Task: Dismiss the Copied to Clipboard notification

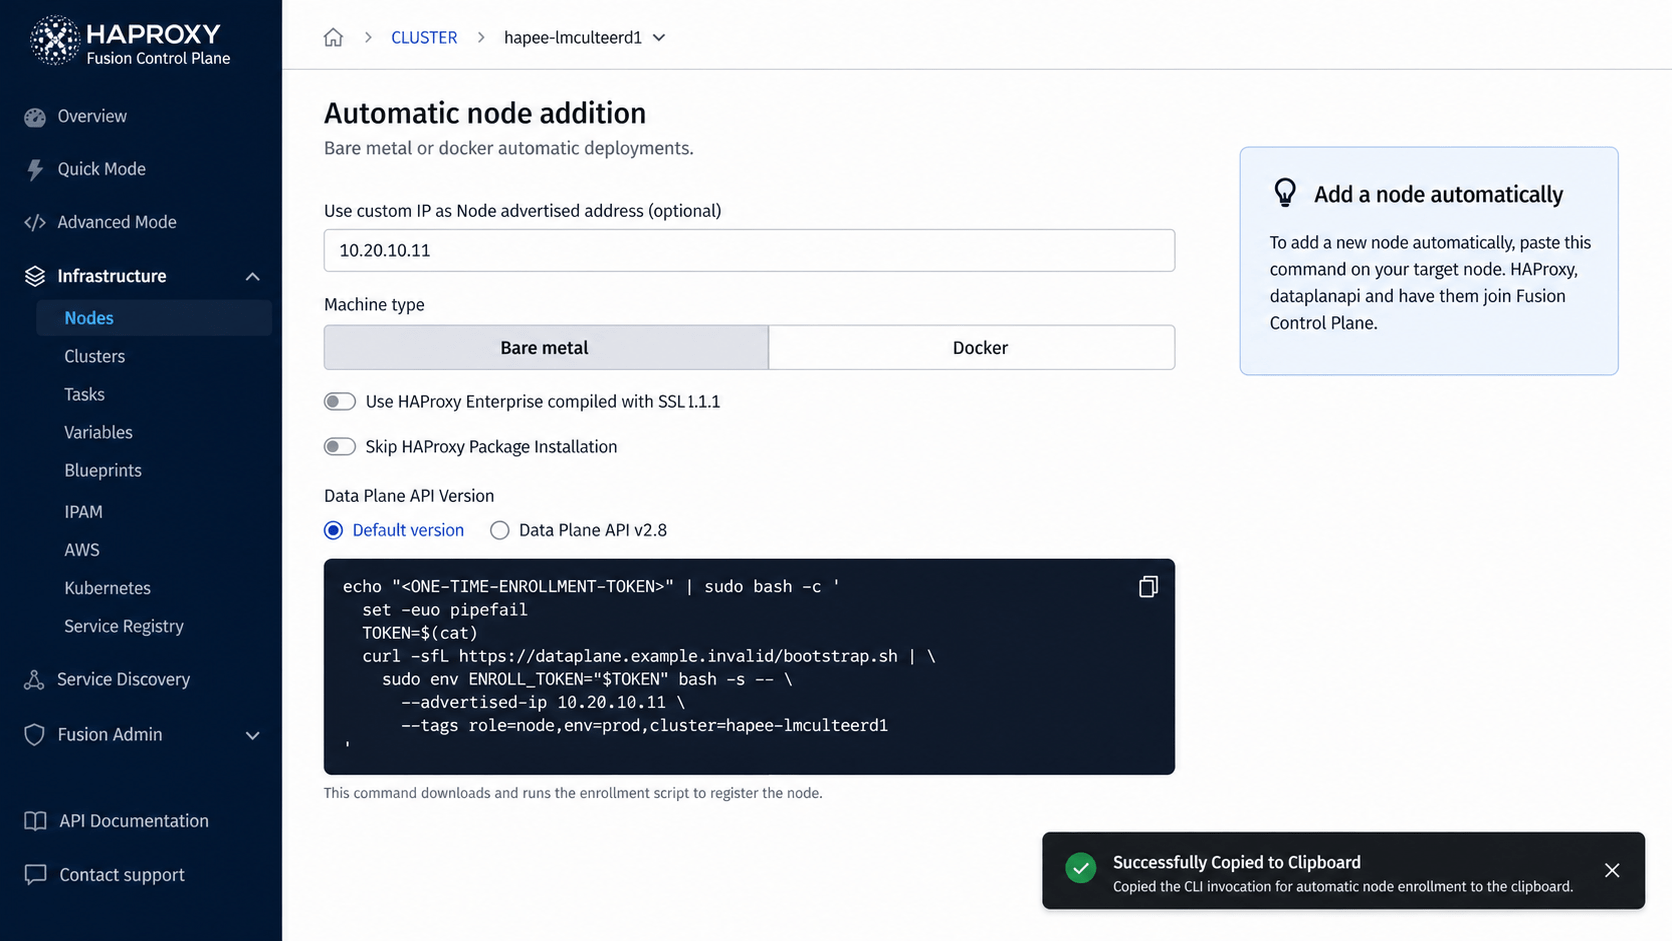Action: pyautogui.click(x=1612, y=871)
